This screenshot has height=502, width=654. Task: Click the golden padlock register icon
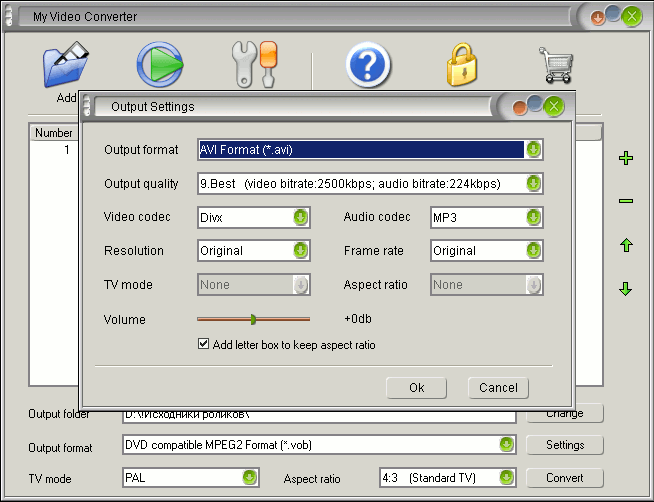[462, 64]
